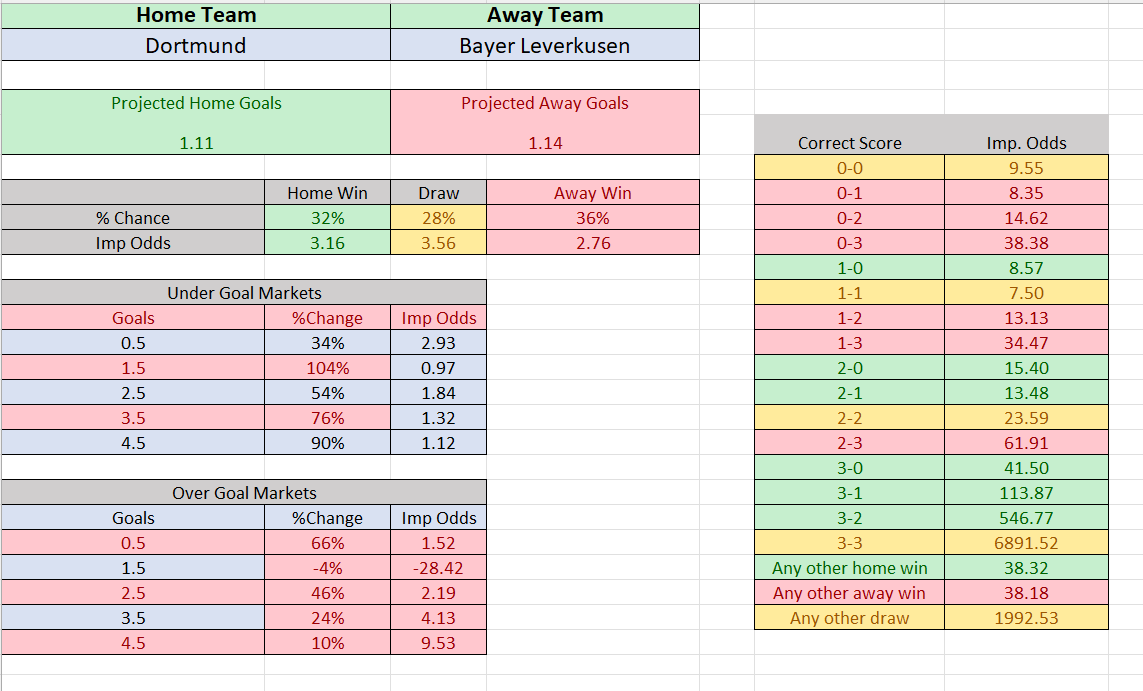
Task: Click the Home Win header cell
Action: point(327,193)
